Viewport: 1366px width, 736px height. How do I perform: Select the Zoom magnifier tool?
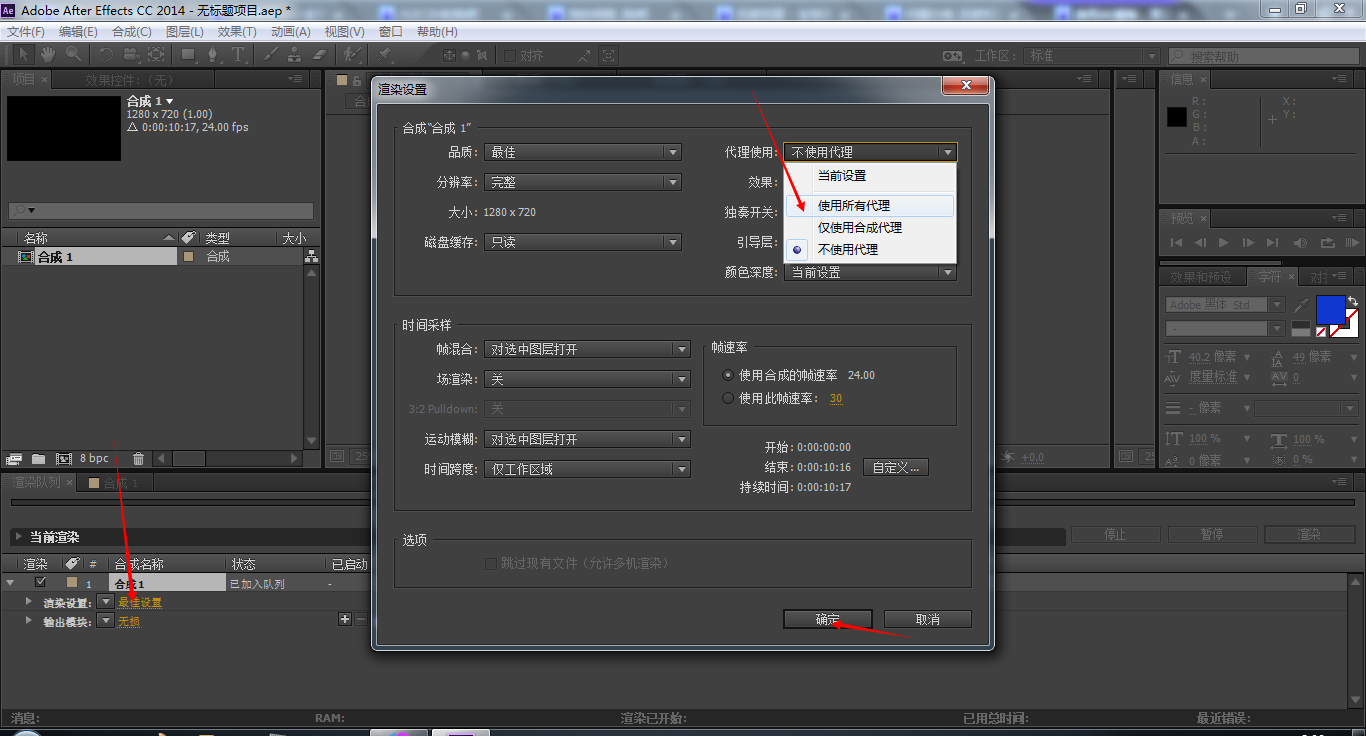[x=73, y=55]
